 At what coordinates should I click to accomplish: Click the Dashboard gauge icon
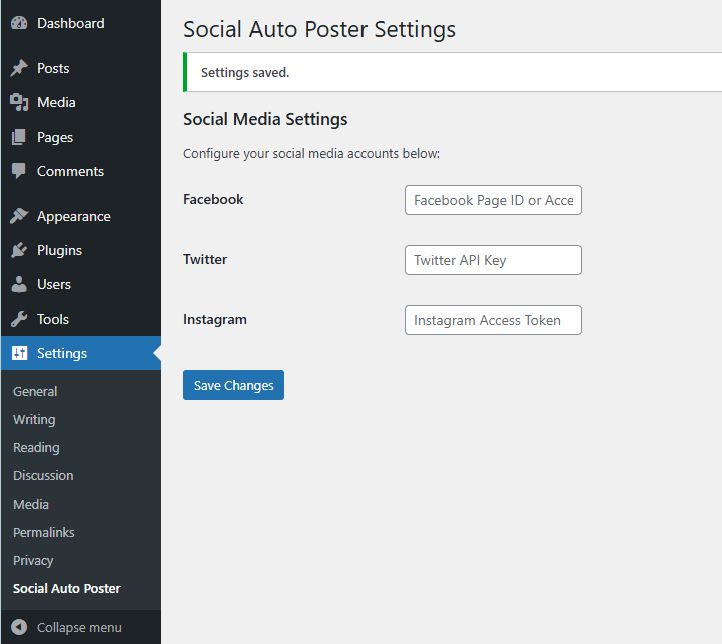(x=19, y=23)
